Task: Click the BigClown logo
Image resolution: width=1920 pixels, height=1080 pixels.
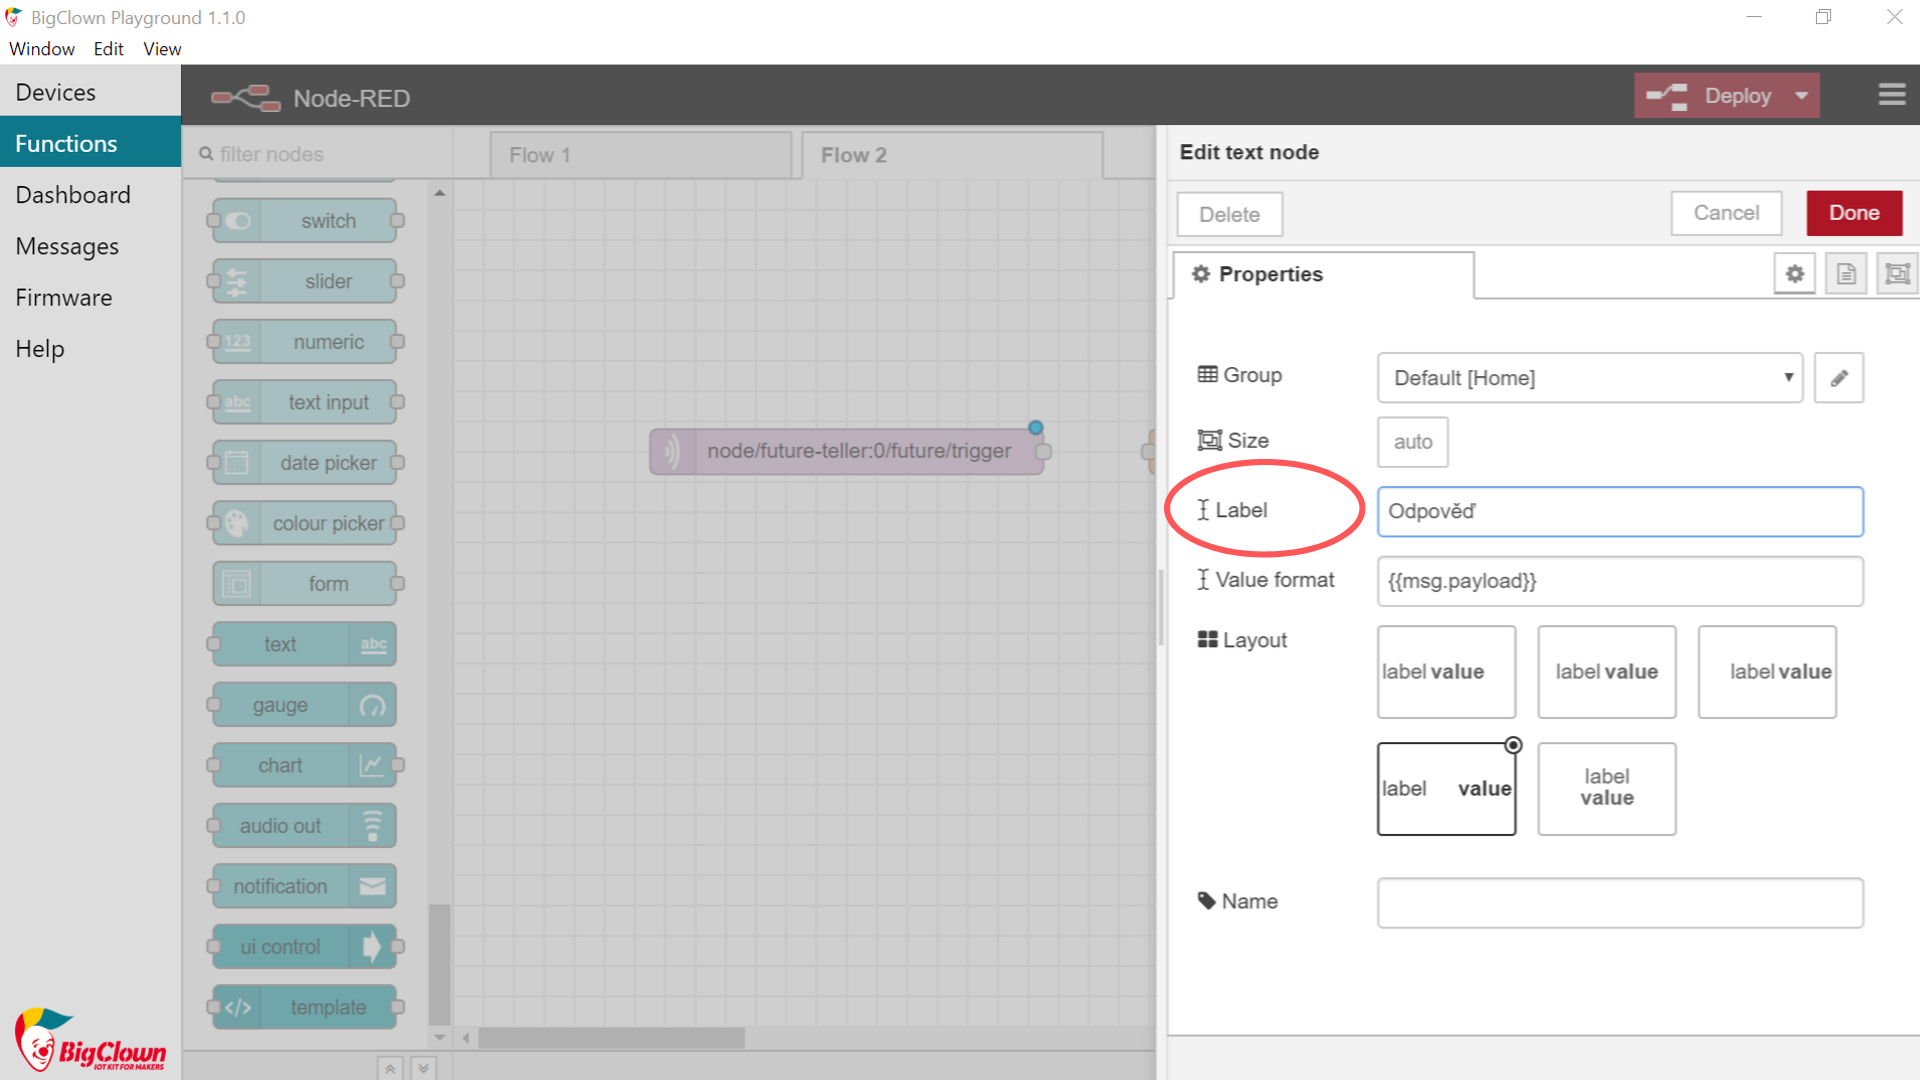Action: click(x=90, y=1040)
